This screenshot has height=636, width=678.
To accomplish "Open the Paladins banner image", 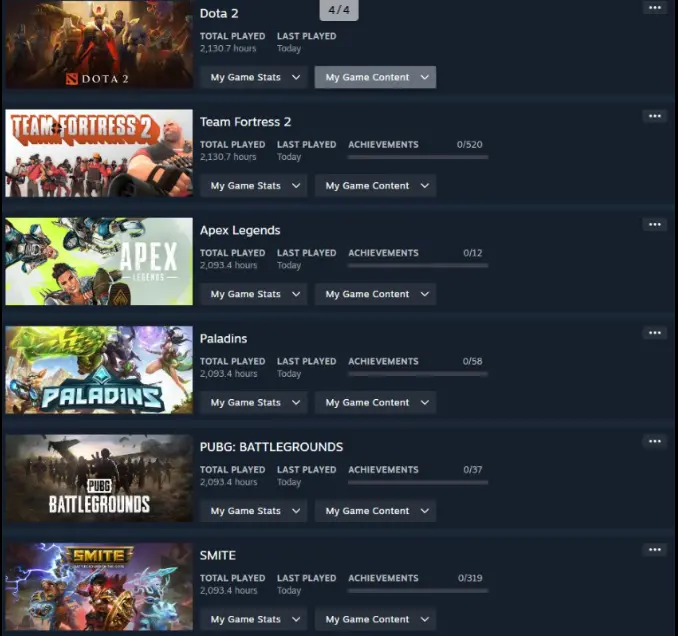I will point(99,370).
